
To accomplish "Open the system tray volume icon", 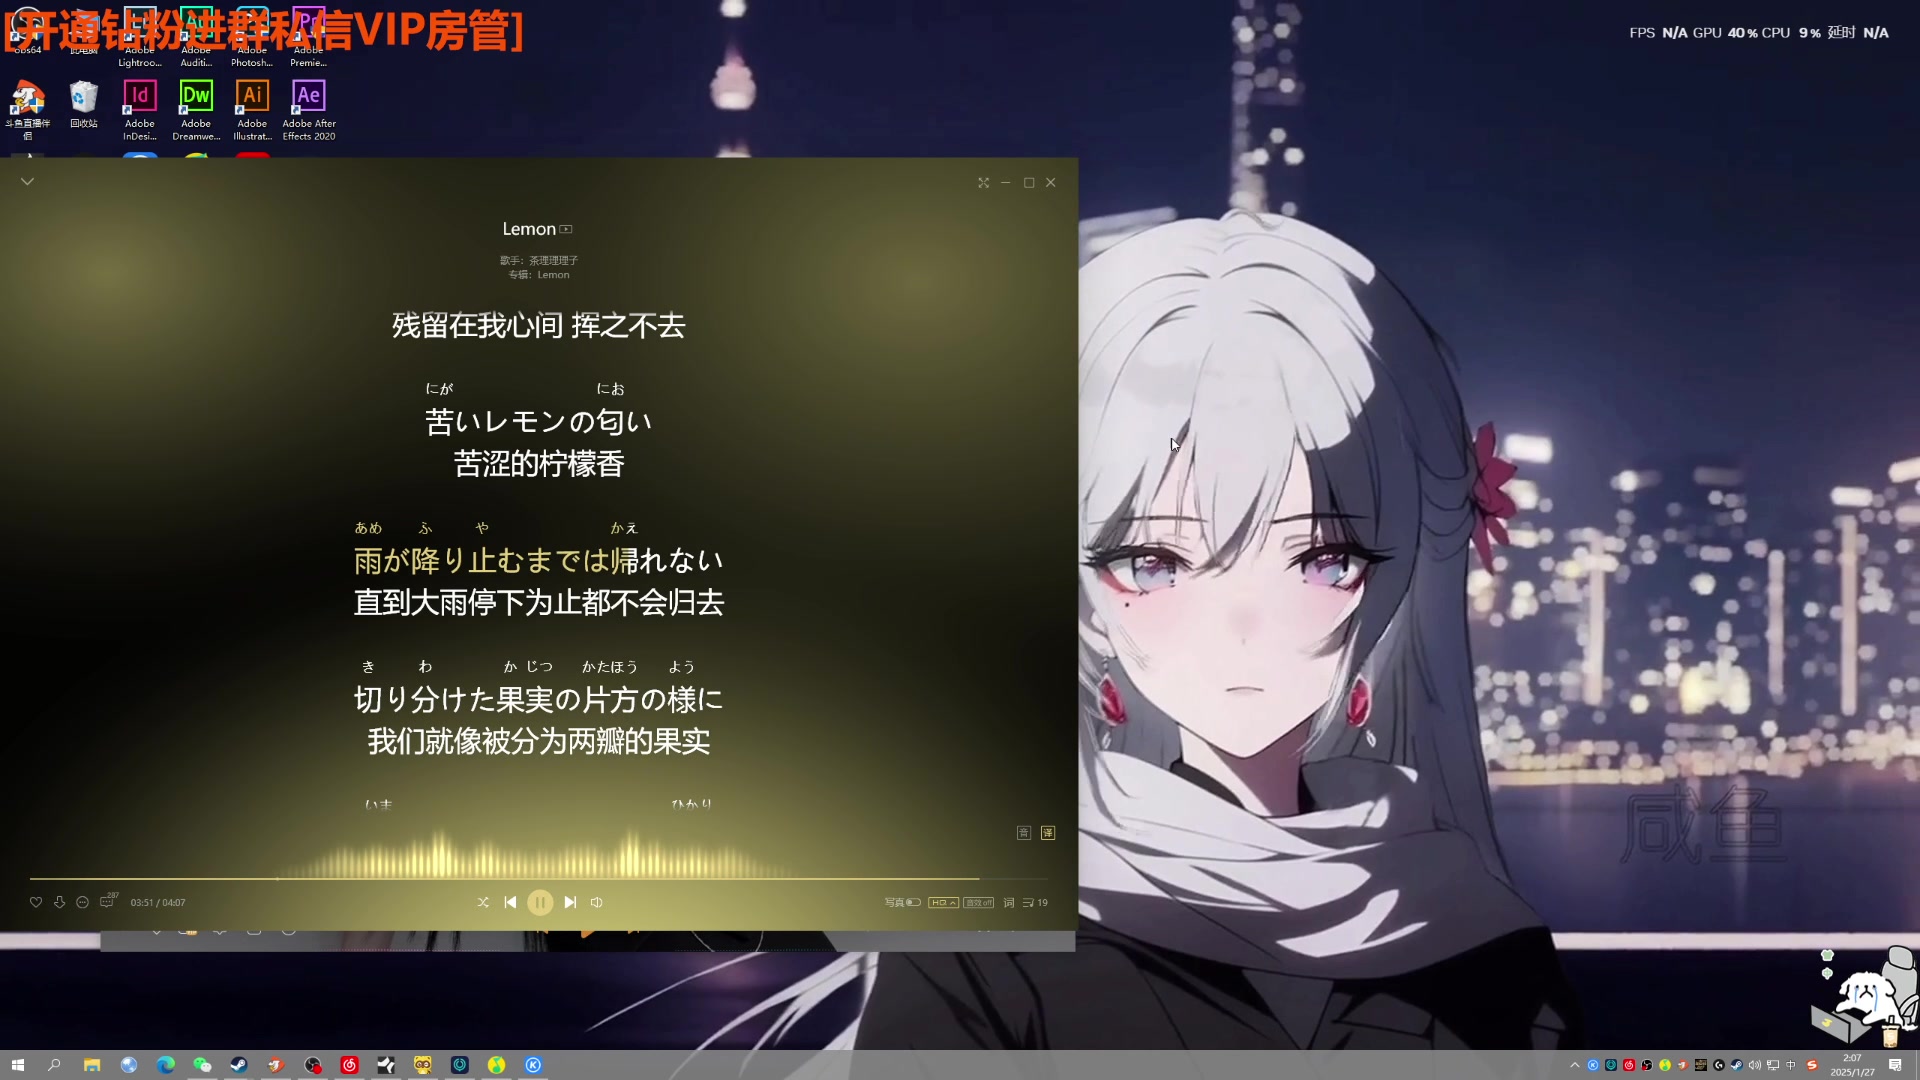I will (1755, 1065).
